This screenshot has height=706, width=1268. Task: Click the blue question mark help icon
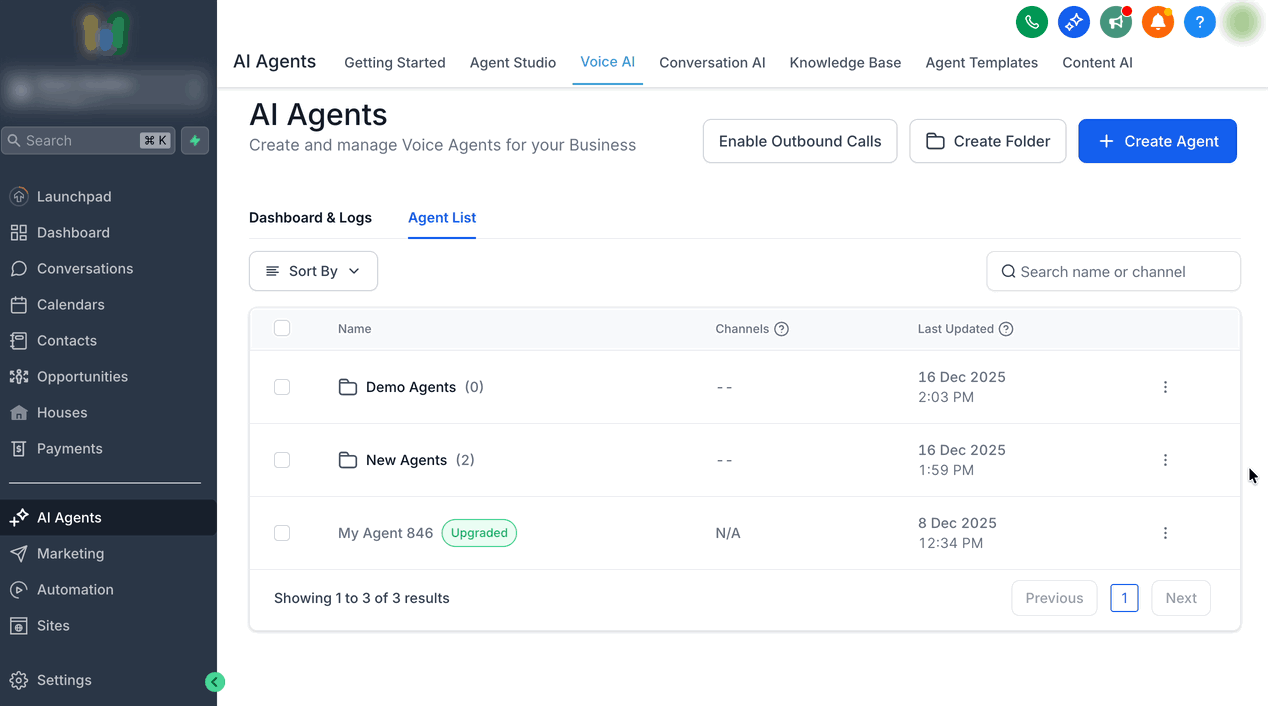click(x=1200, y=22)
